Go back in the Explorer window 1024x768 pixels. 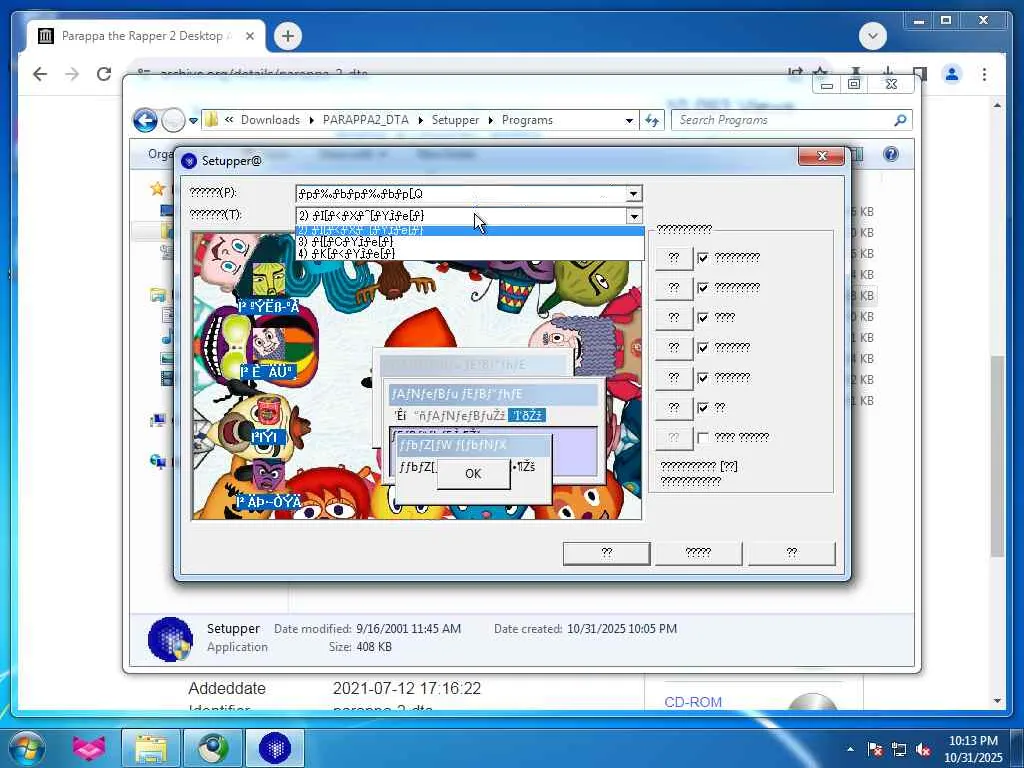145,120
